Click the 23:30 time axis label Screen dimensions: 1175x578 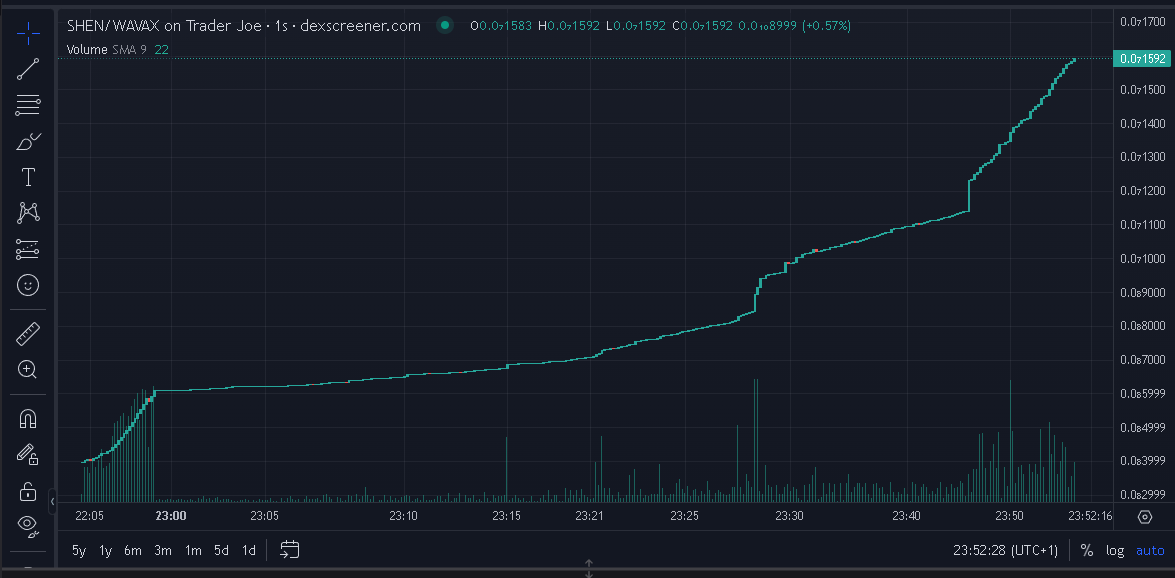[x=789, y=516]
